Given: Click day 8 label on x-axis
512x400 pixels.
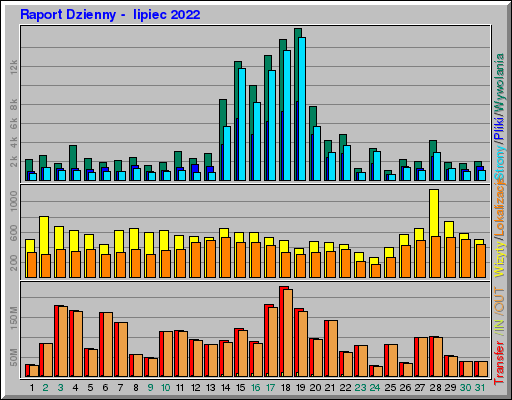Looking at the screenshot, I should pos(136,388).
